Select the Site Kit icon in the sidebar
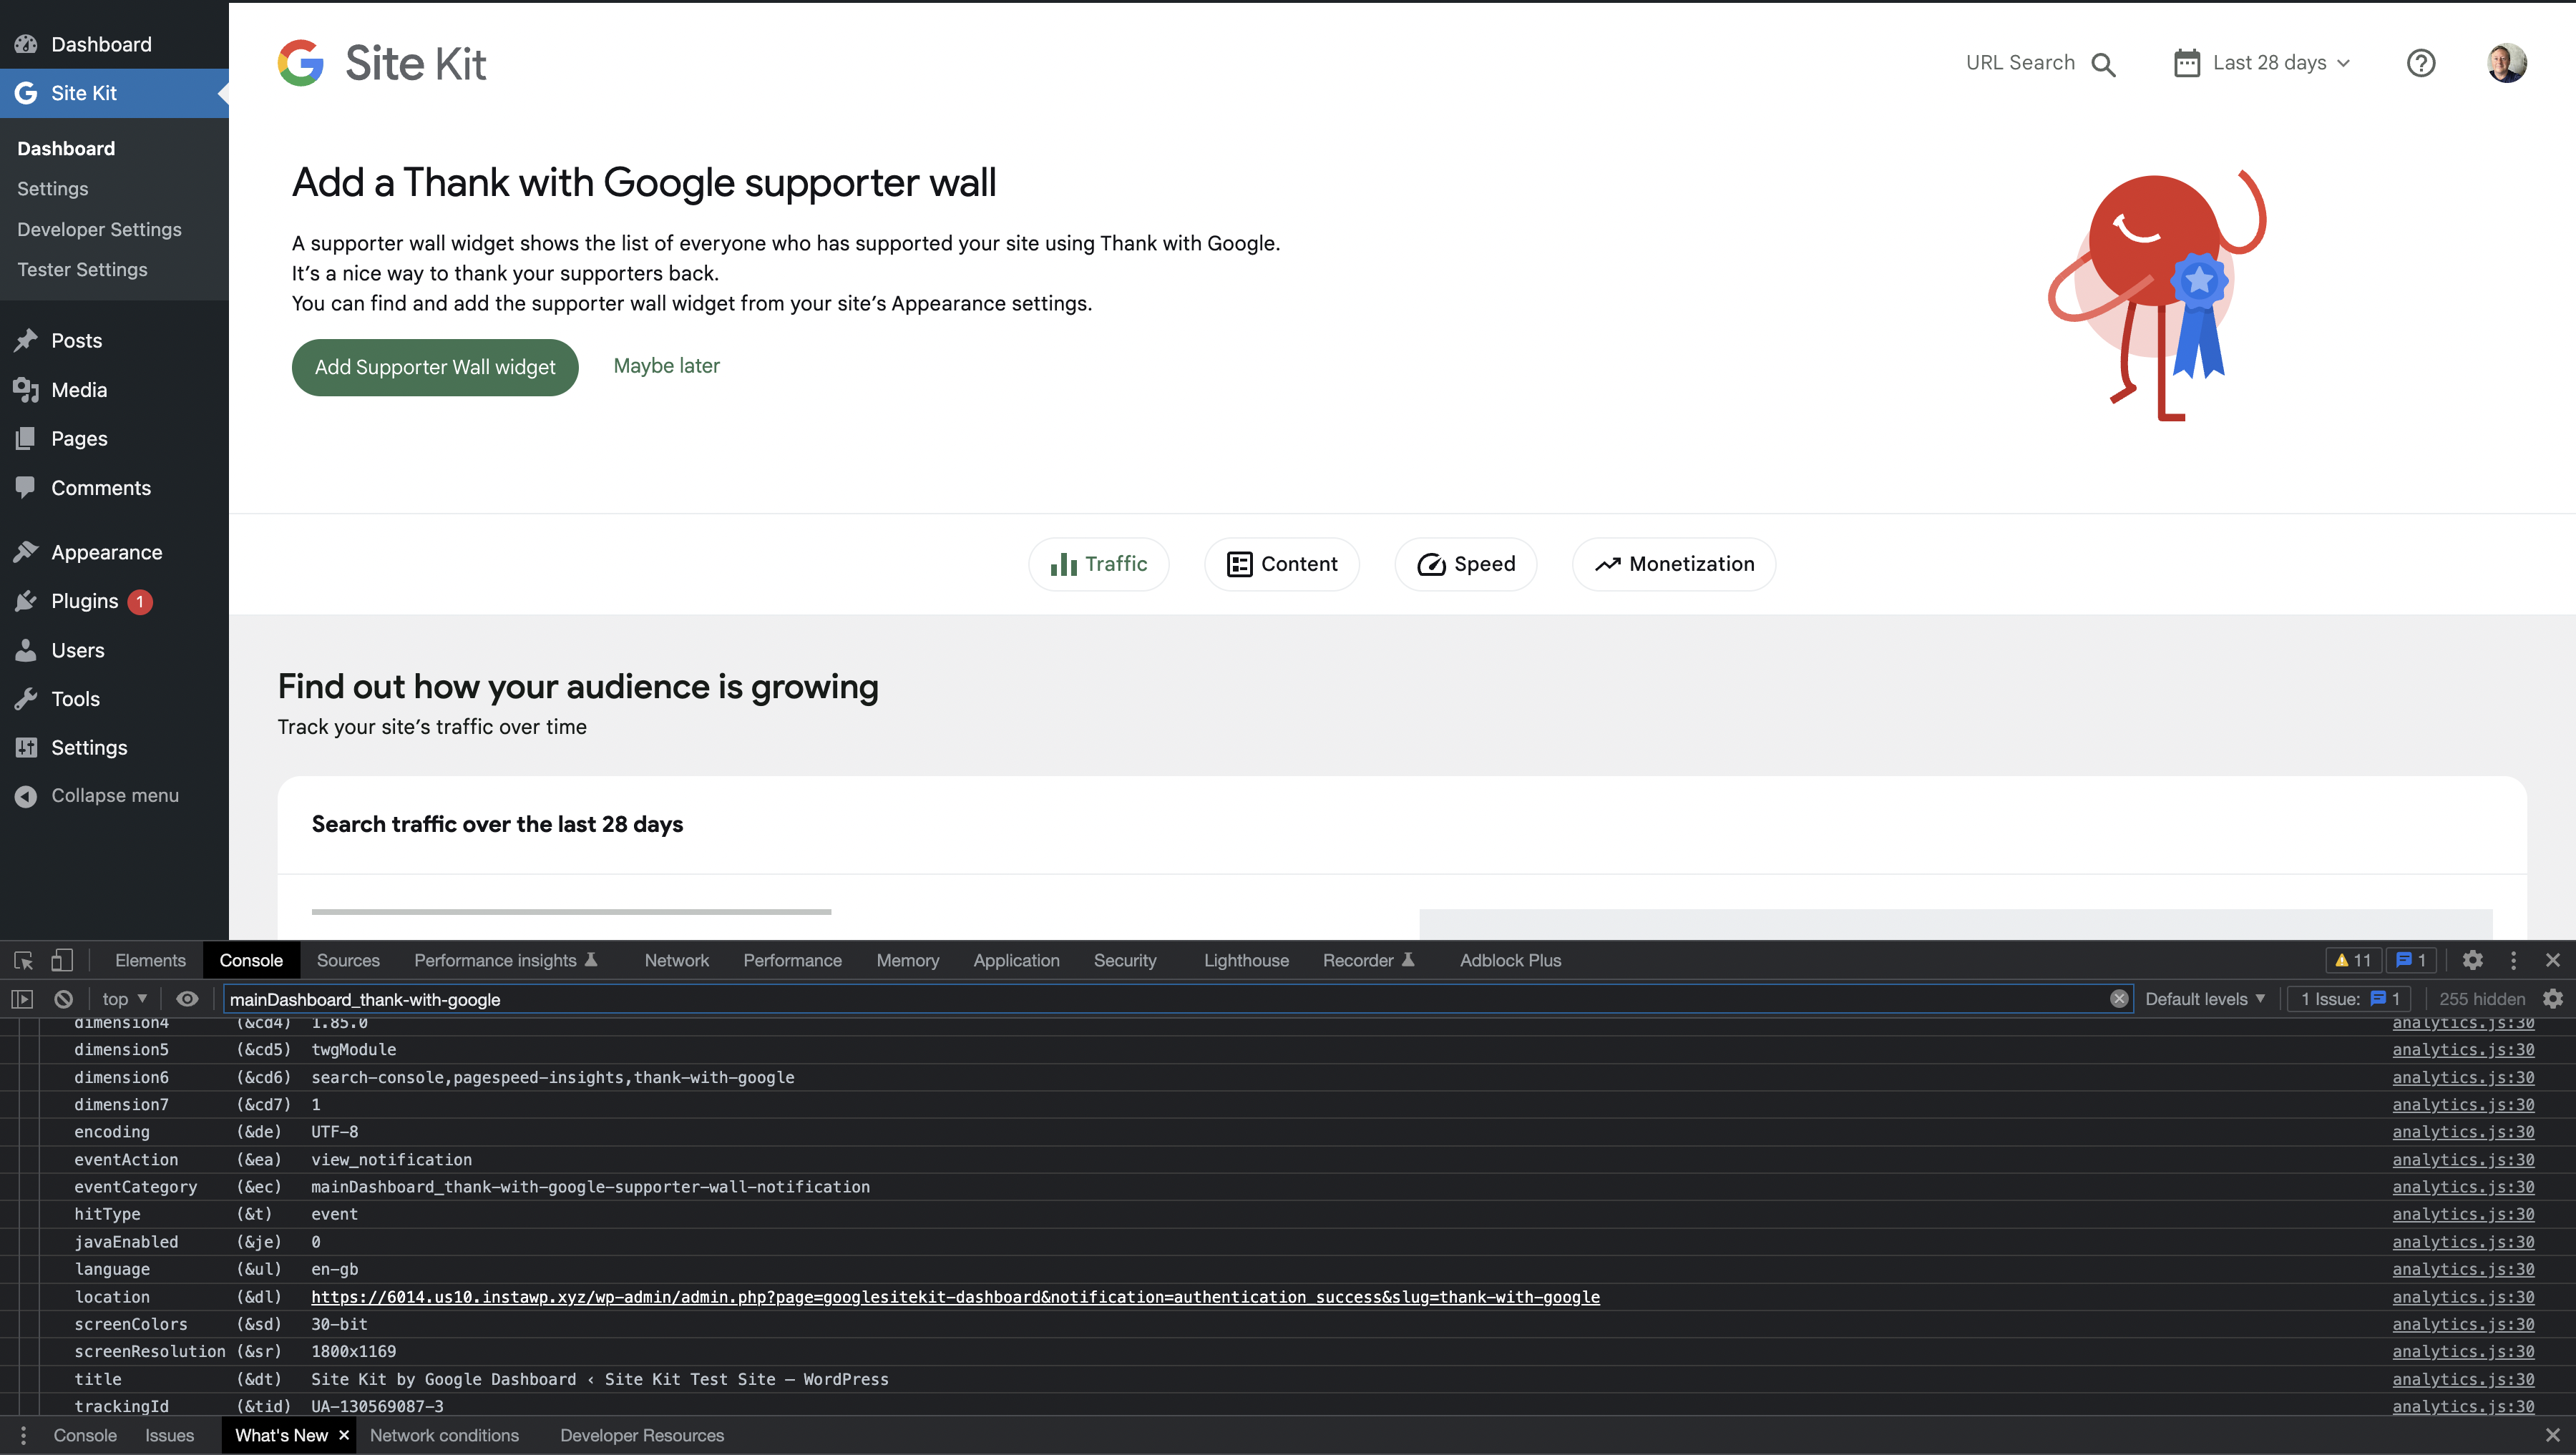The image size is (2576, 1455). [x=27, y=92]
